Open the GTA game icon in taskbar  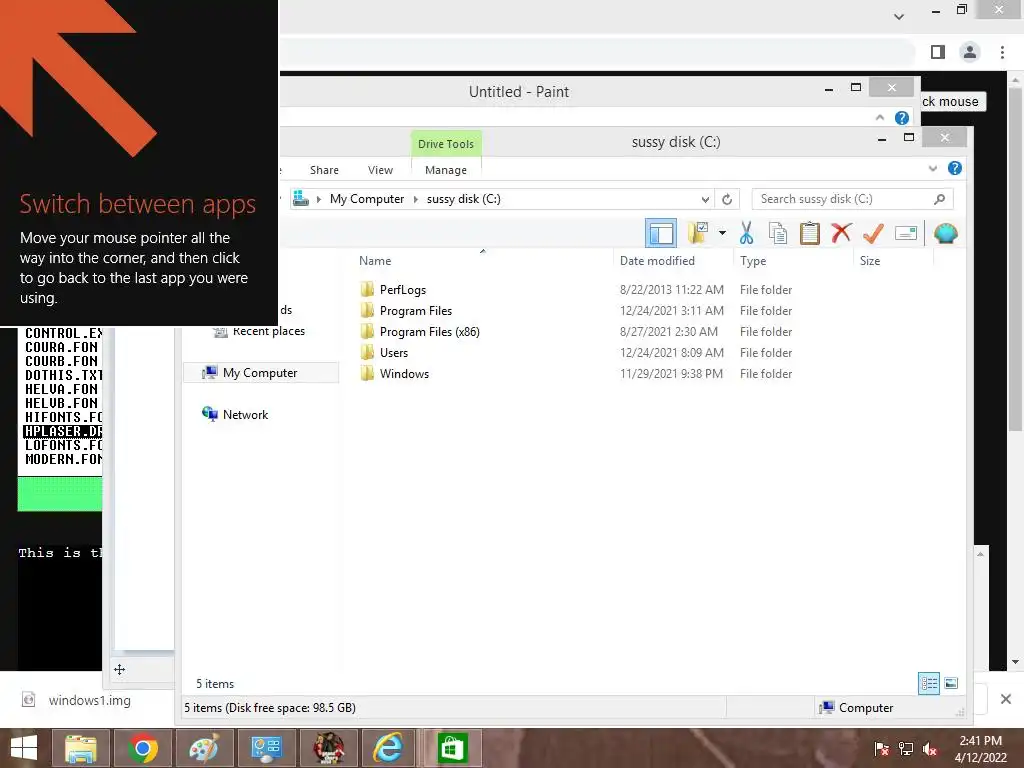(328, 748)
